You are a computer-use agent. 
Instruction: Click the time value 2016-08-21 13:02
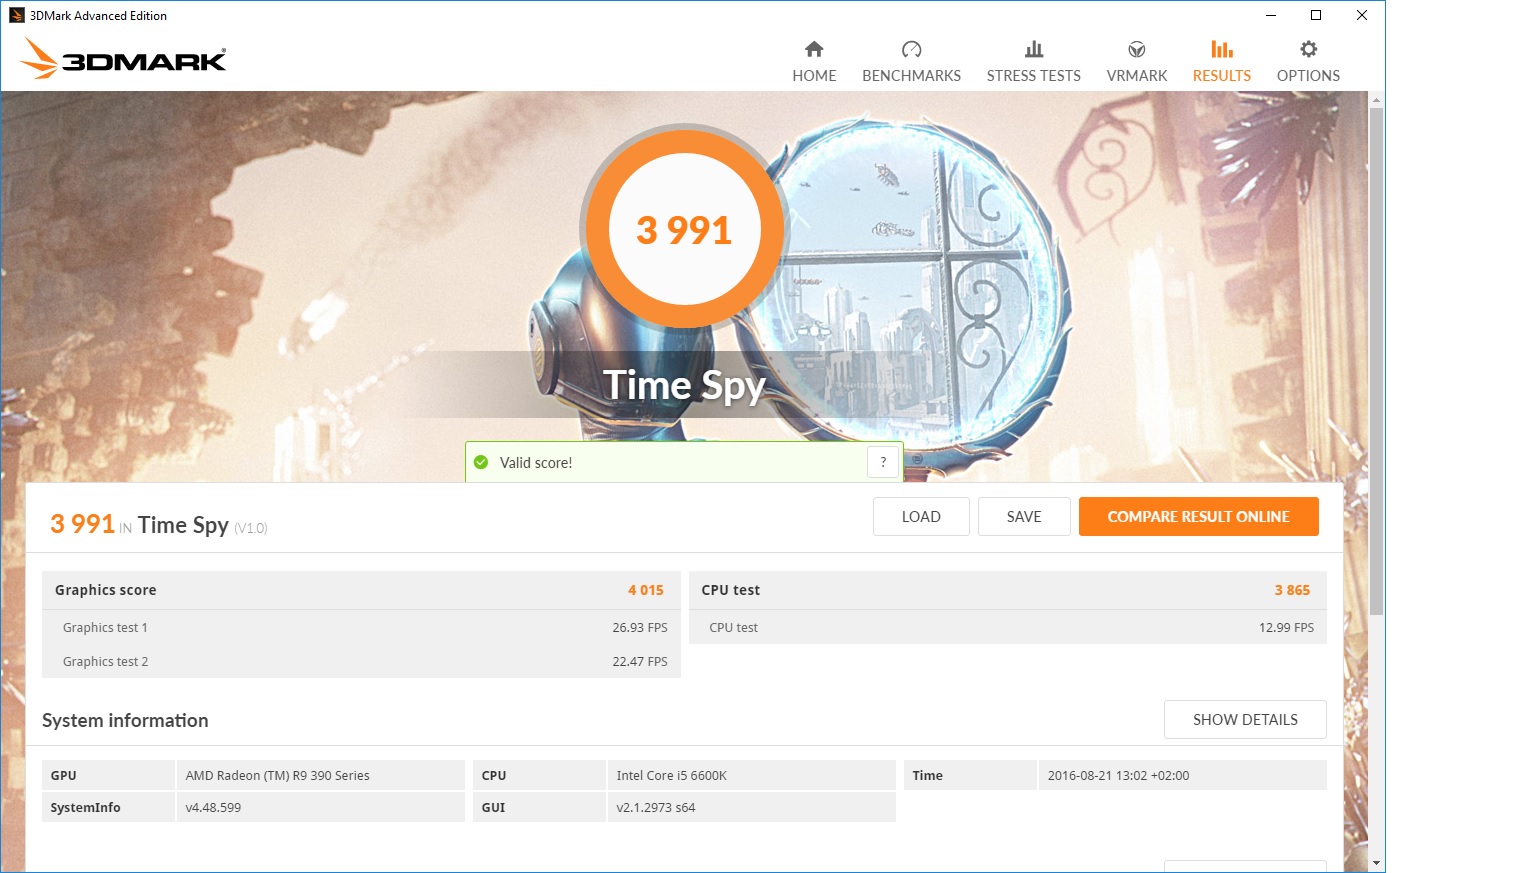(x=1119, y=776)
